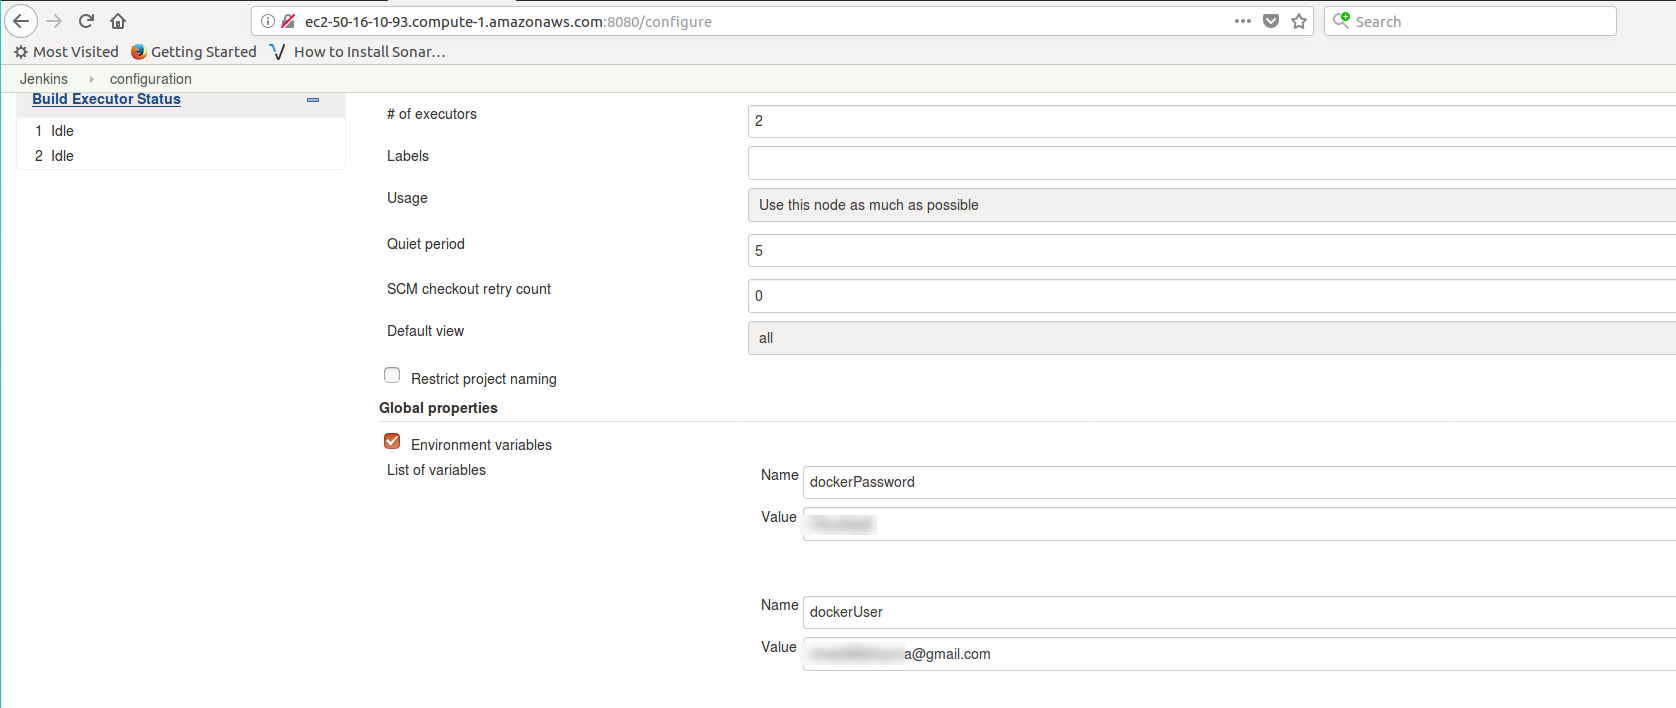Go back to the previous page
This screenshot has width=1676, height=708.
point(21,21)
